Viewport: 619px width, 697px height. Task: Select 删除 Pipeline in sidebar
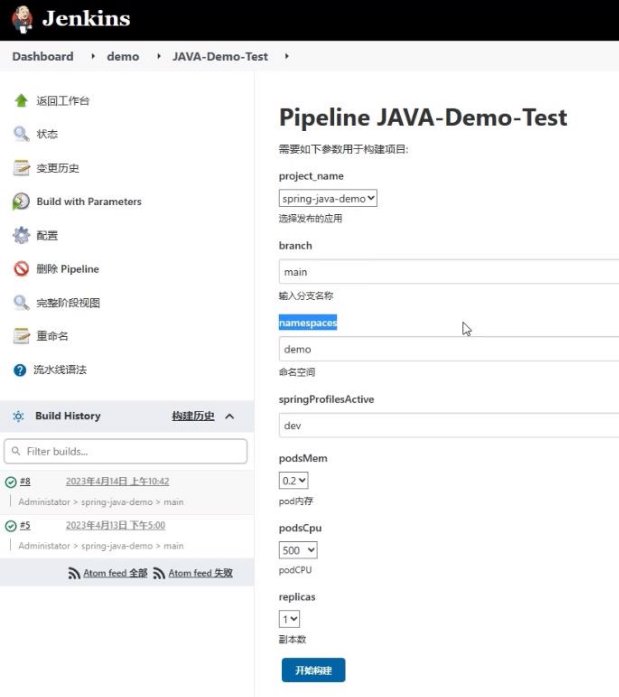[68, 269]
